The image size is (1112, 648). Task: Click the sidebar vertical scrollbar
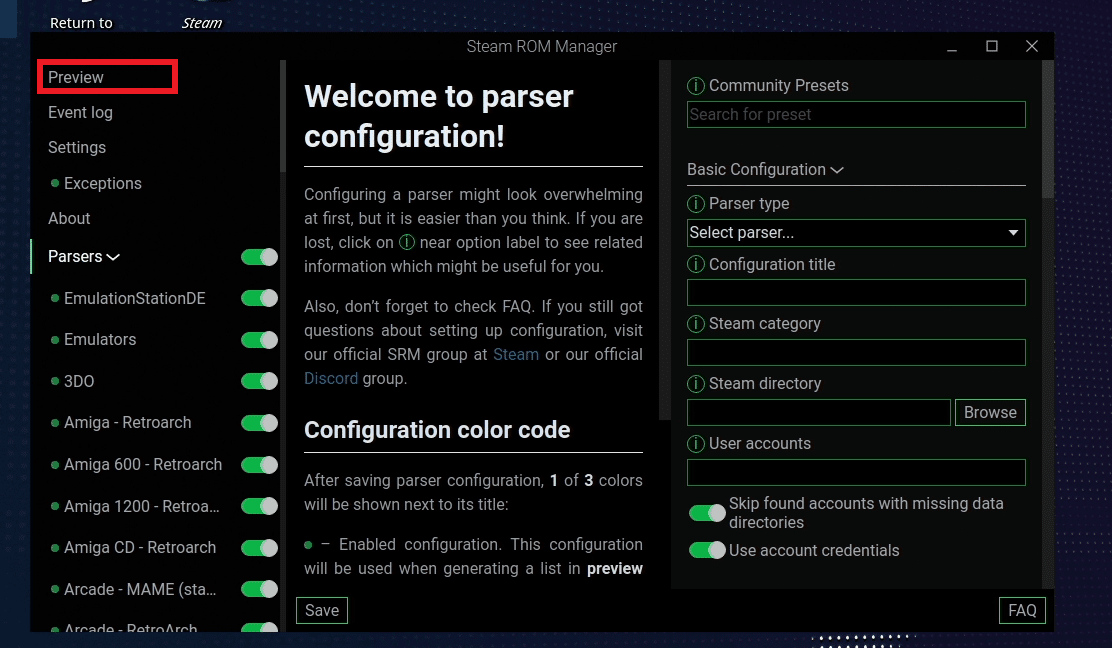tap(283, 117)
